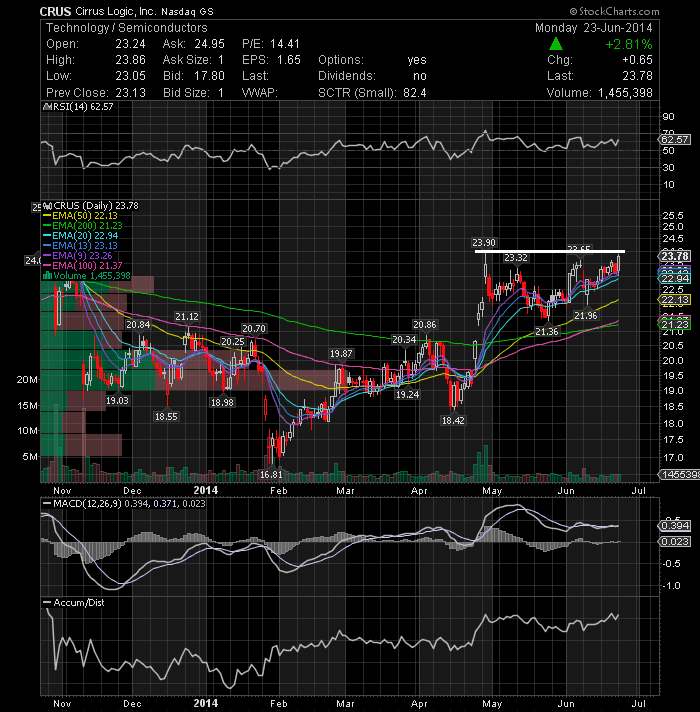The width and height of the screenshot is (700, 712).
Task: Click the 23.32 high price label
Action: (516, 257)
